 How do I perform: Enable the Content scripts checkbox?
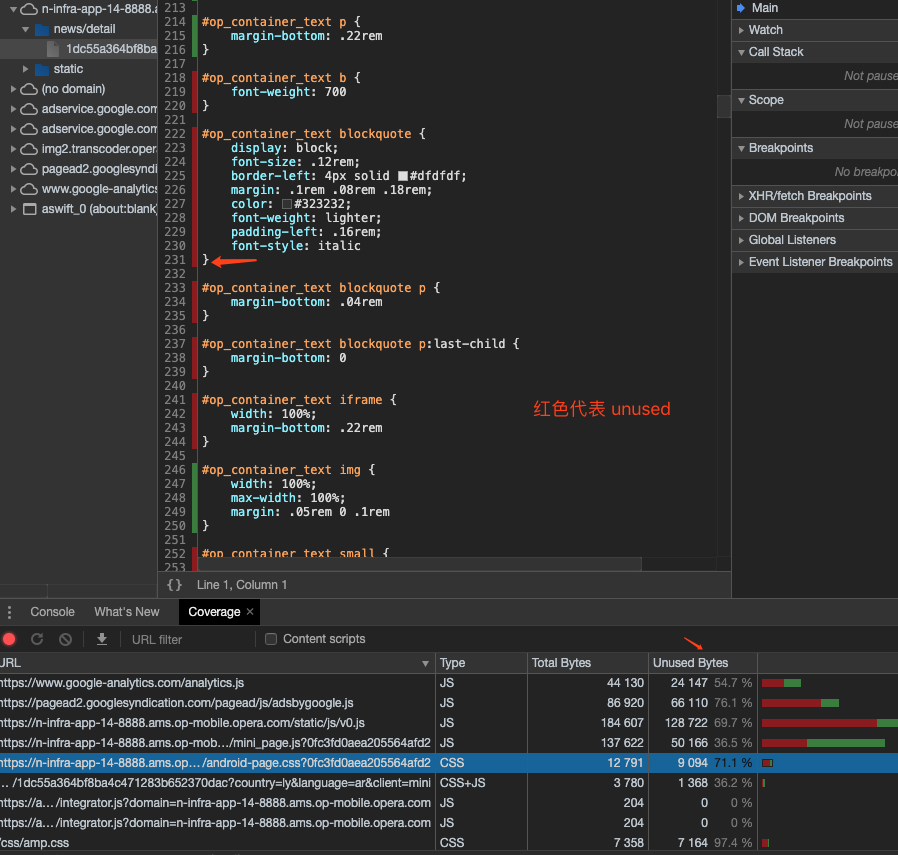(x=270, y=639)
